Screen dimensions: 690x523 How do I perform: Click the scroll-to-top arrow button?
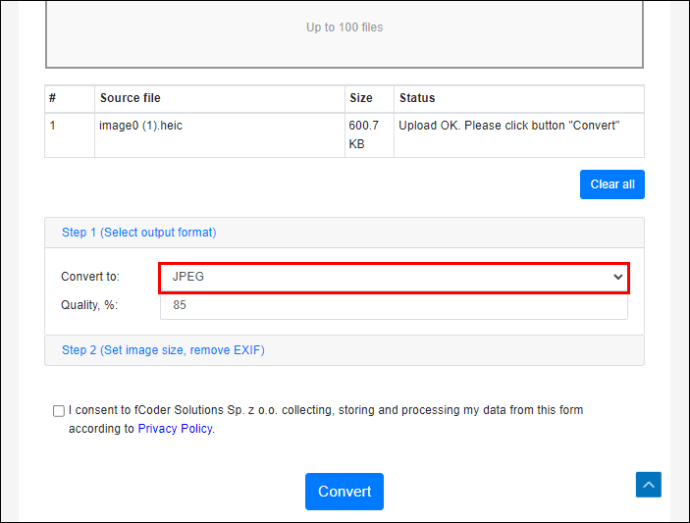648,485
